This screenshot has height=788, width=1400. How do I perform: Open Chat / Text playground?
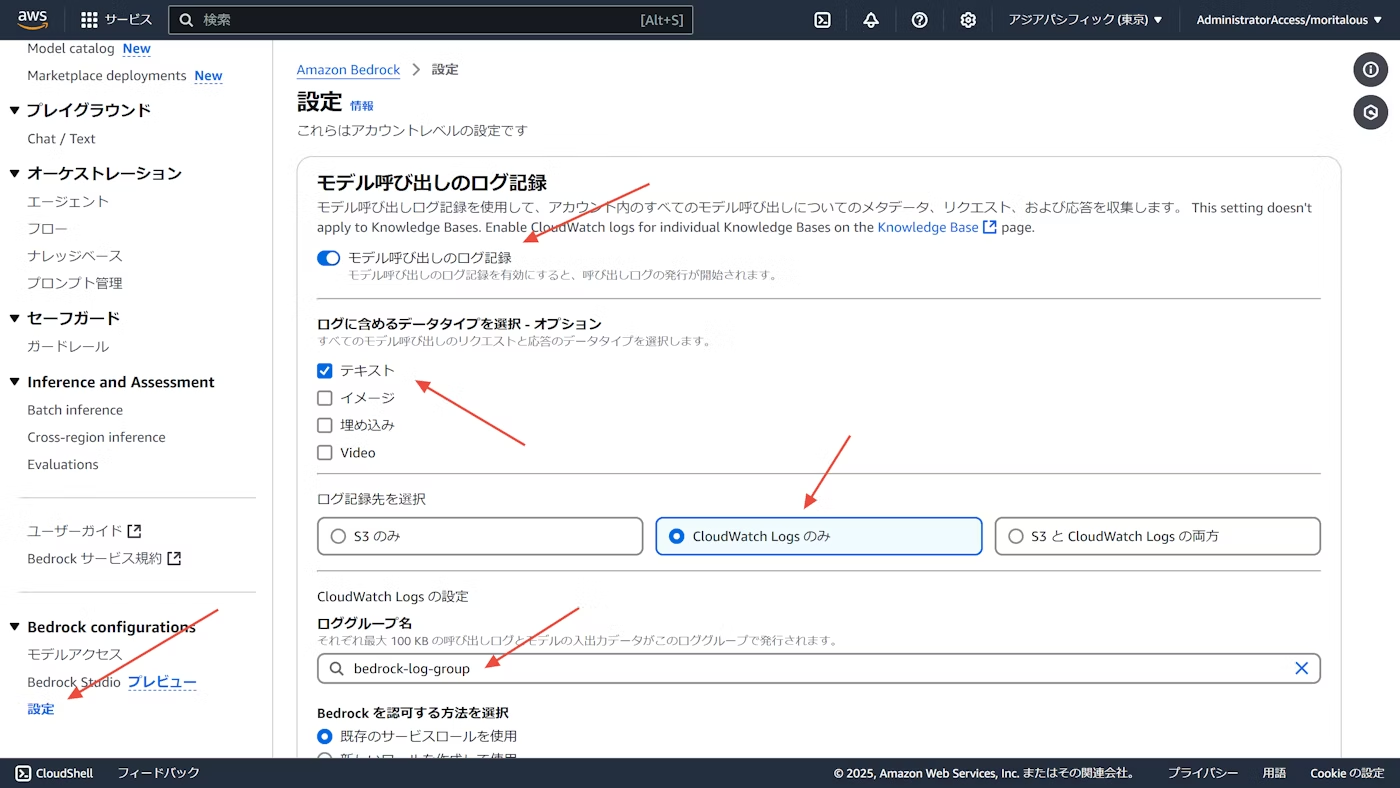[x=61, y=139]
